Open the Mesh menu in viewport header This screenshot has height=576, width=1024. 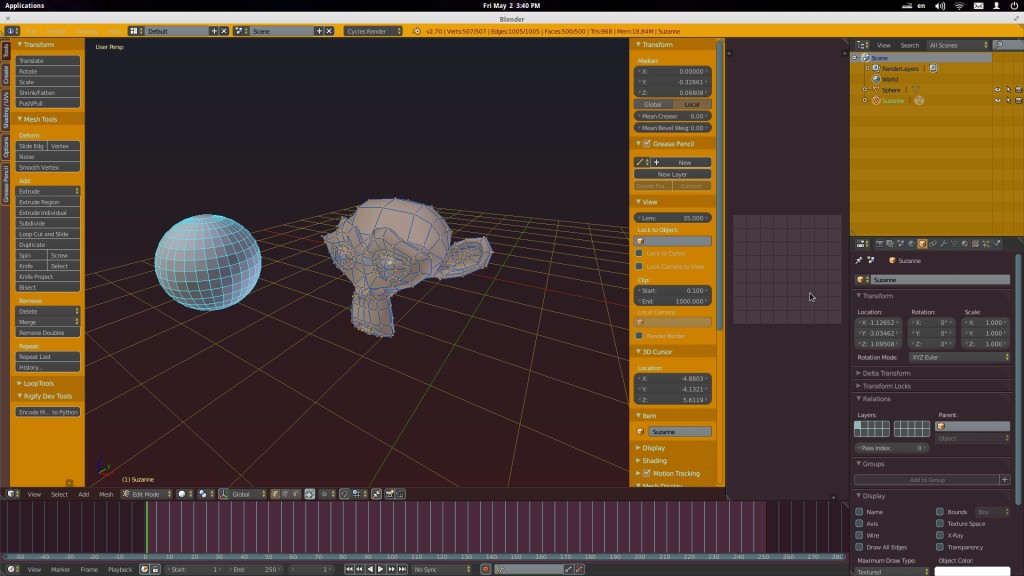click(x=106, y=494)
